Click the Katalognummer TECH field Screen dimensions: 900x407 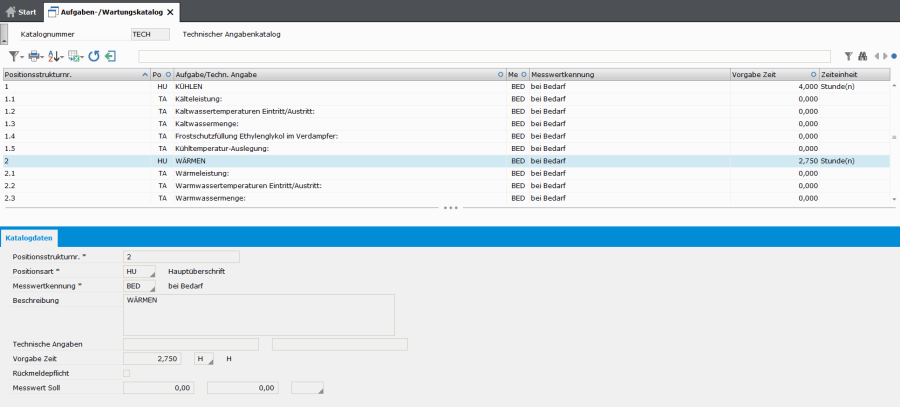[x=150, y=34]
